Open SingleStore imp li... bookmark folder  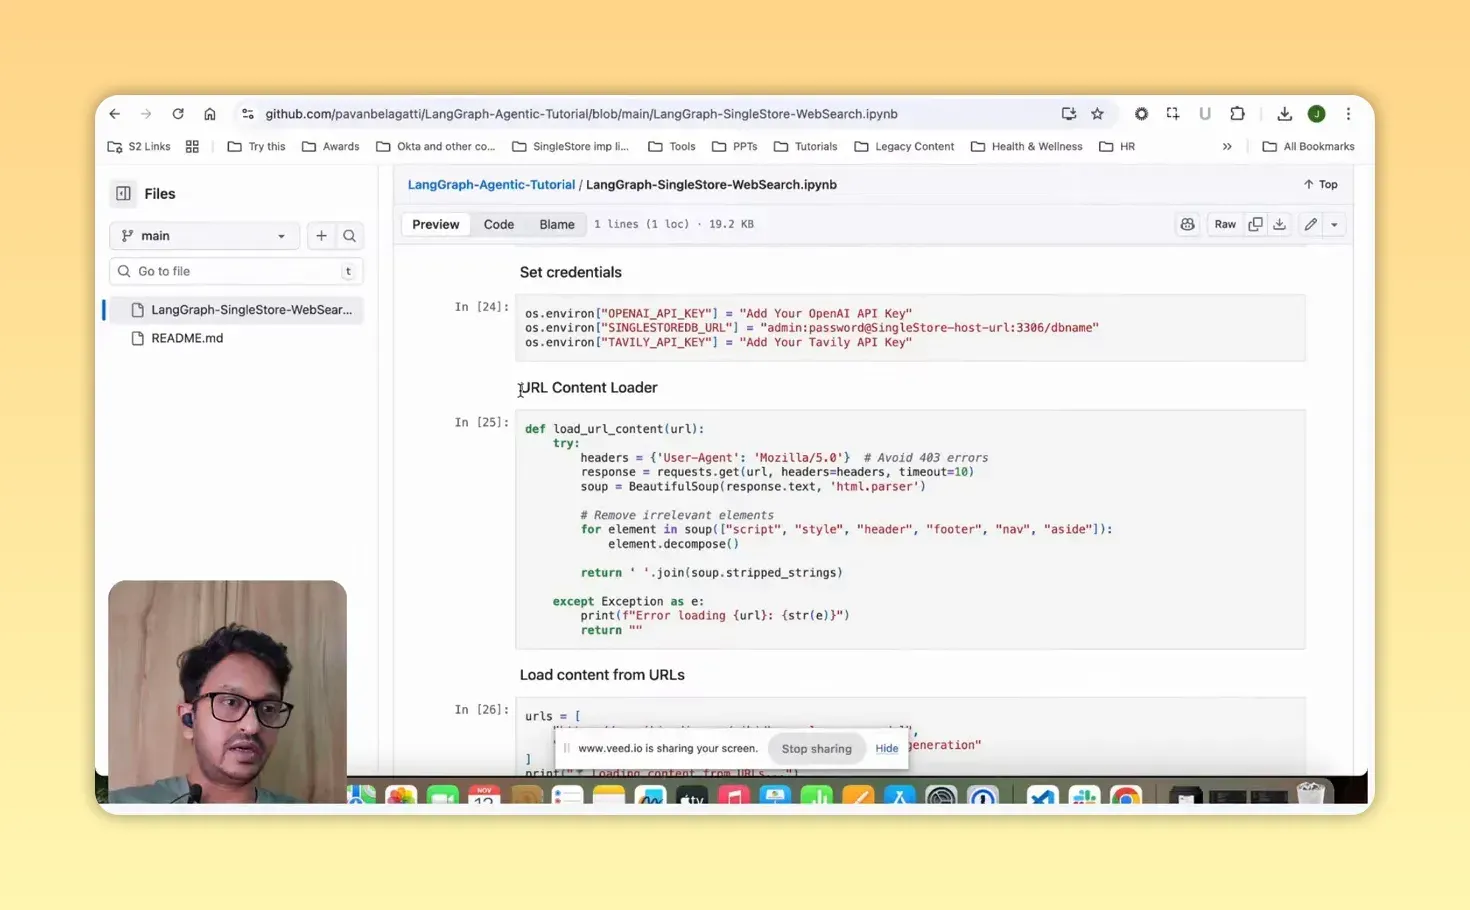click(570, 146)
